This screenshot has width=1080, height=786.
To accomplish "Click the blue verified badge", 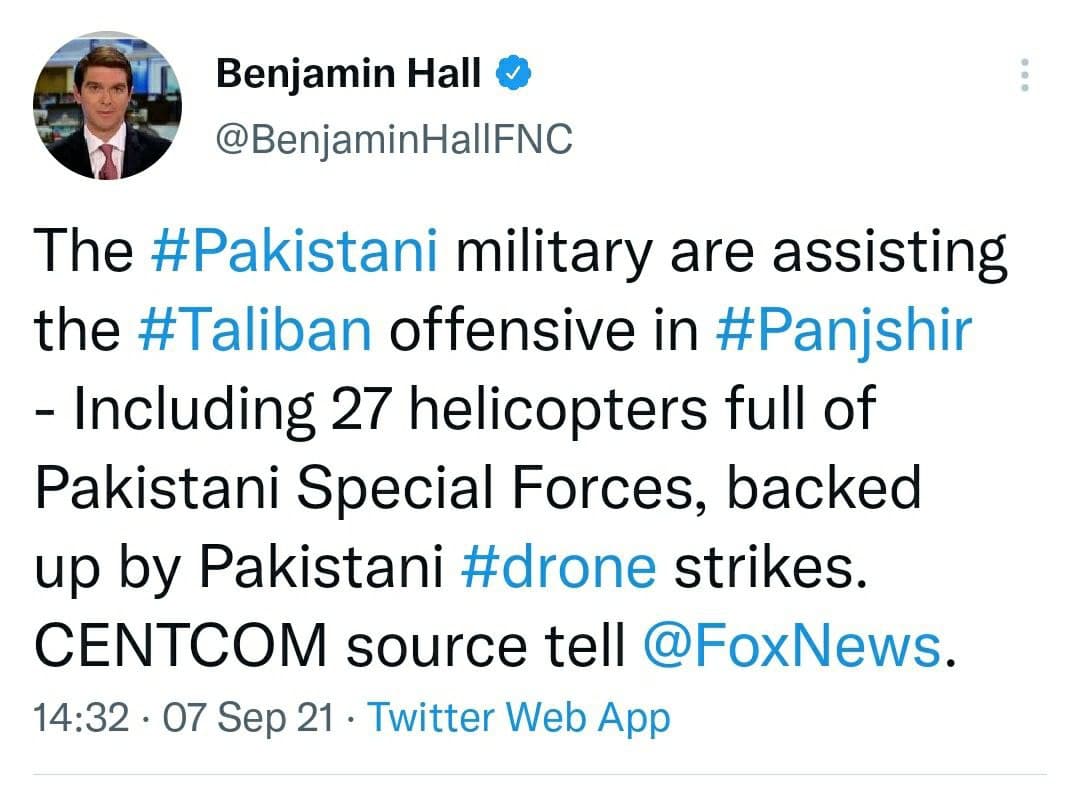I will 513,75.
